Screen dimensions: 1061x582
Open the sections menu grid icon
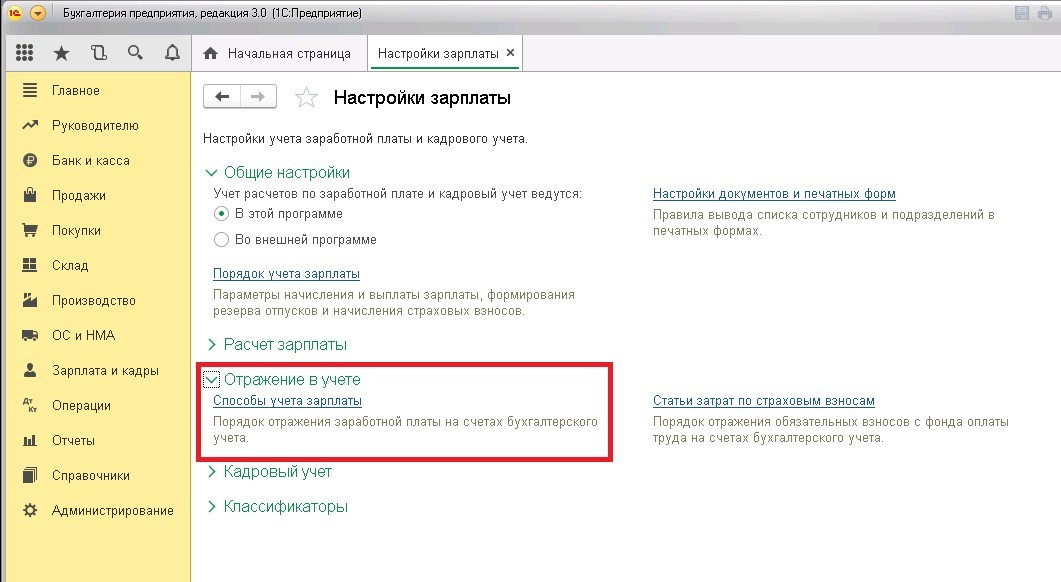pos(24,53)
